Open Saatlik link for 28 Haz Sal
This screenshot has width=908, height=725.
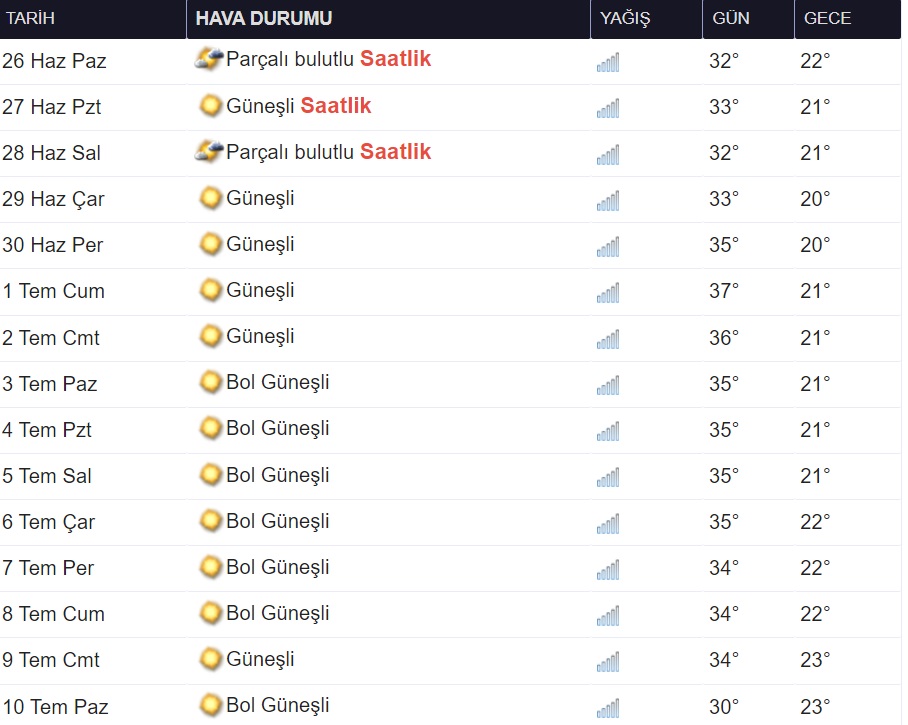pyautogui.click(x=395, y=151)
